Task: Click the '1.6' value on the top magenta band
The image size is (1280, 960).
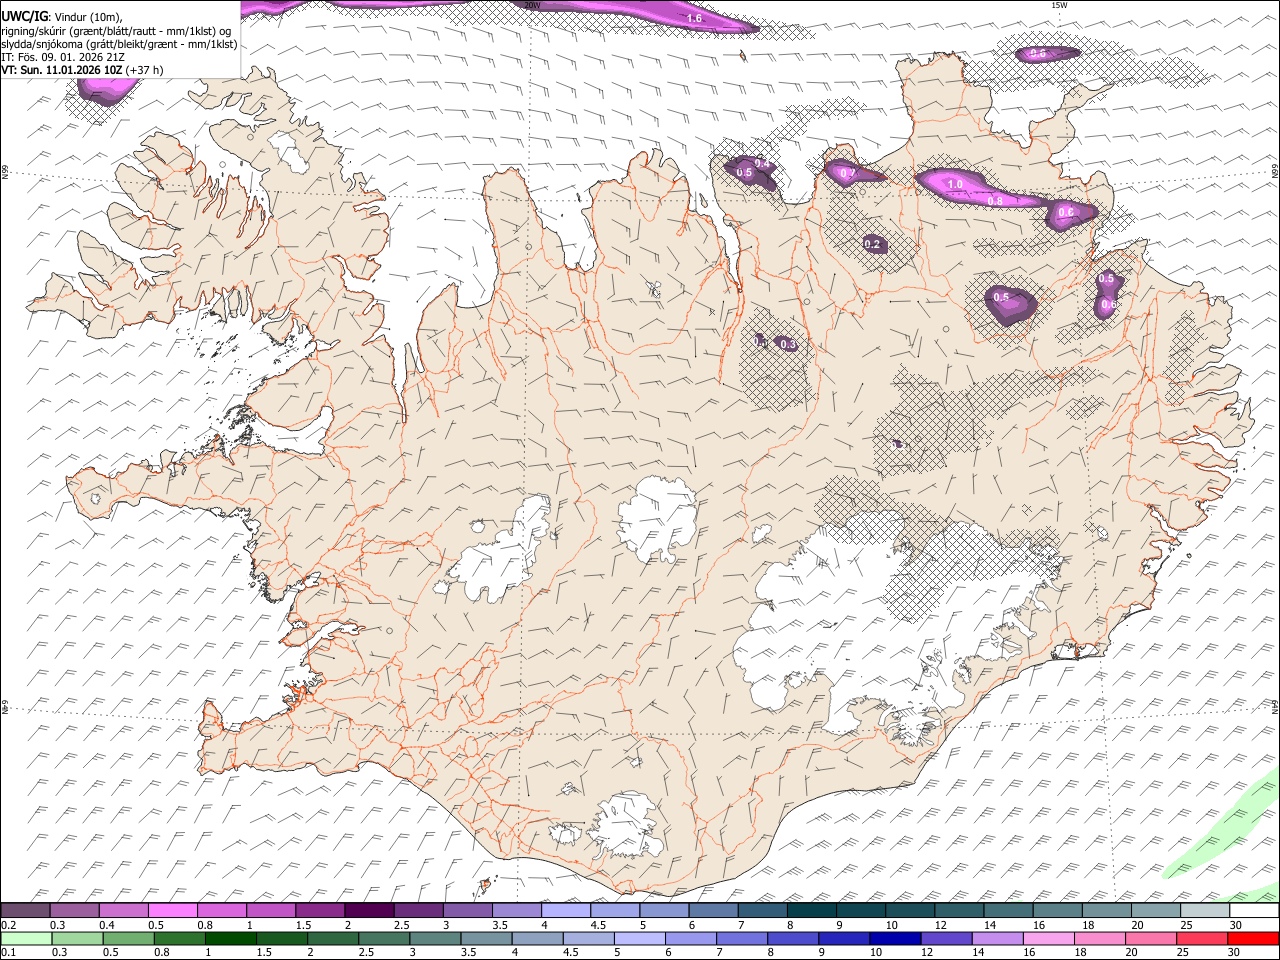Action: [x=695, y=18]
